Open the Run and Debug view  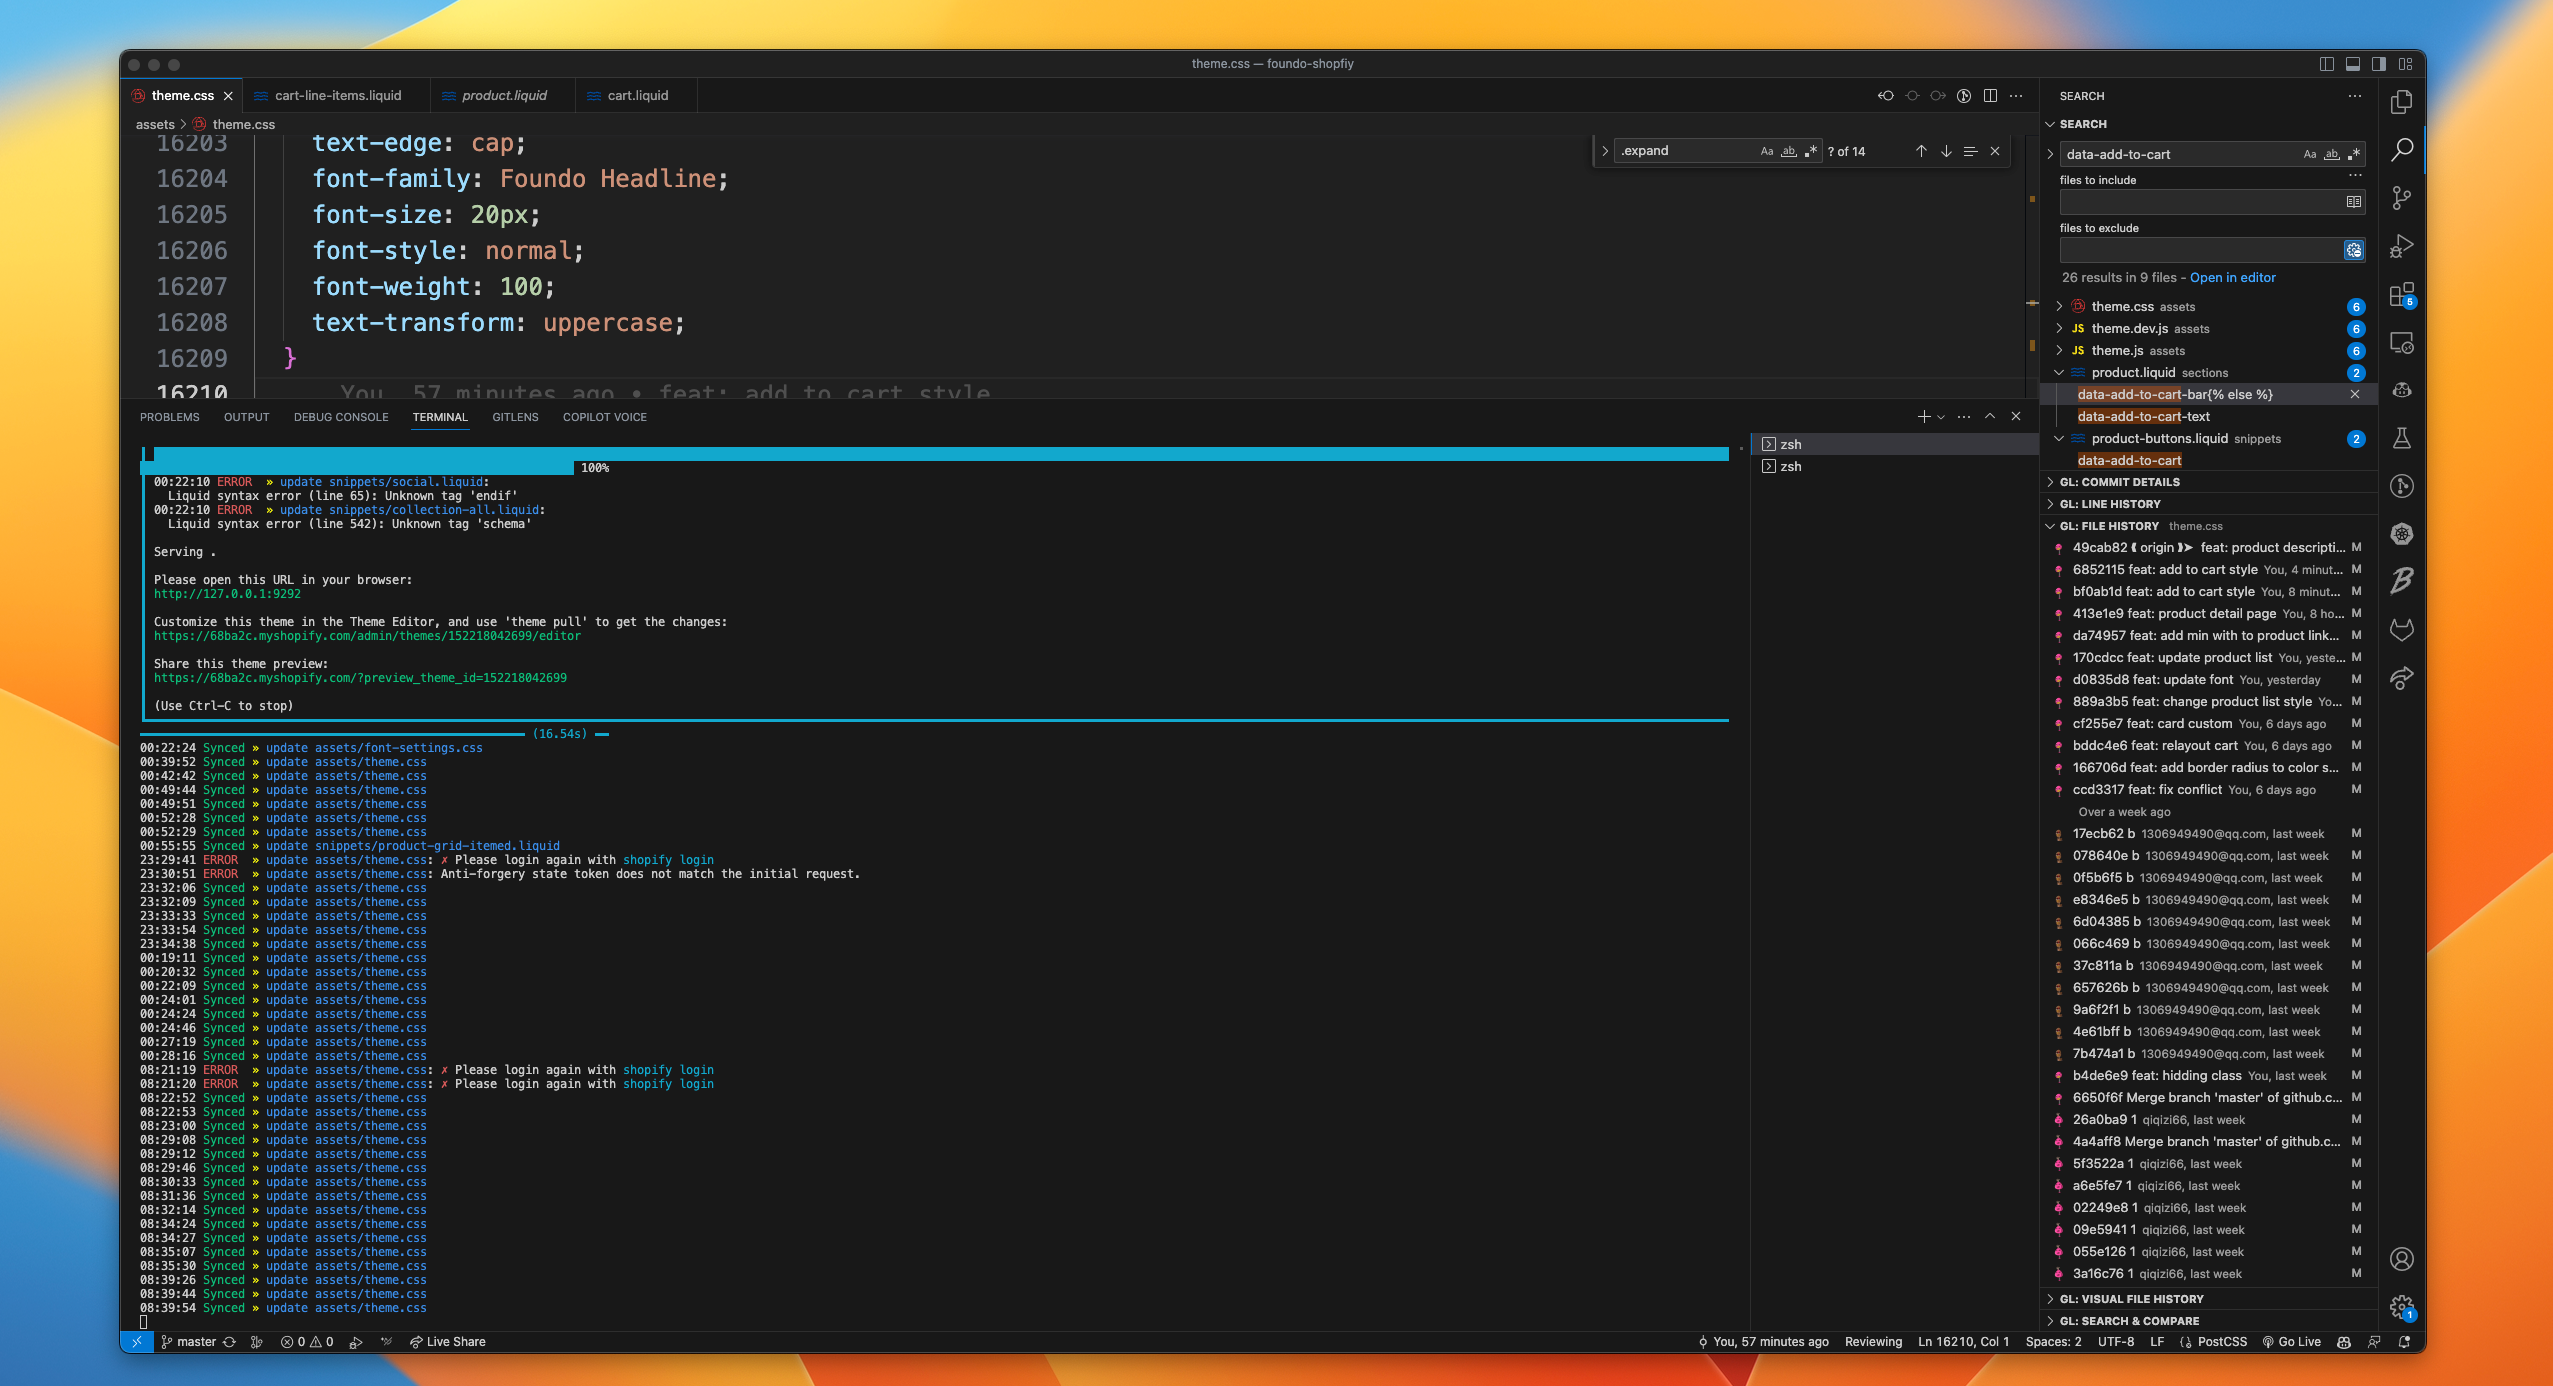tap(2404, 245)
